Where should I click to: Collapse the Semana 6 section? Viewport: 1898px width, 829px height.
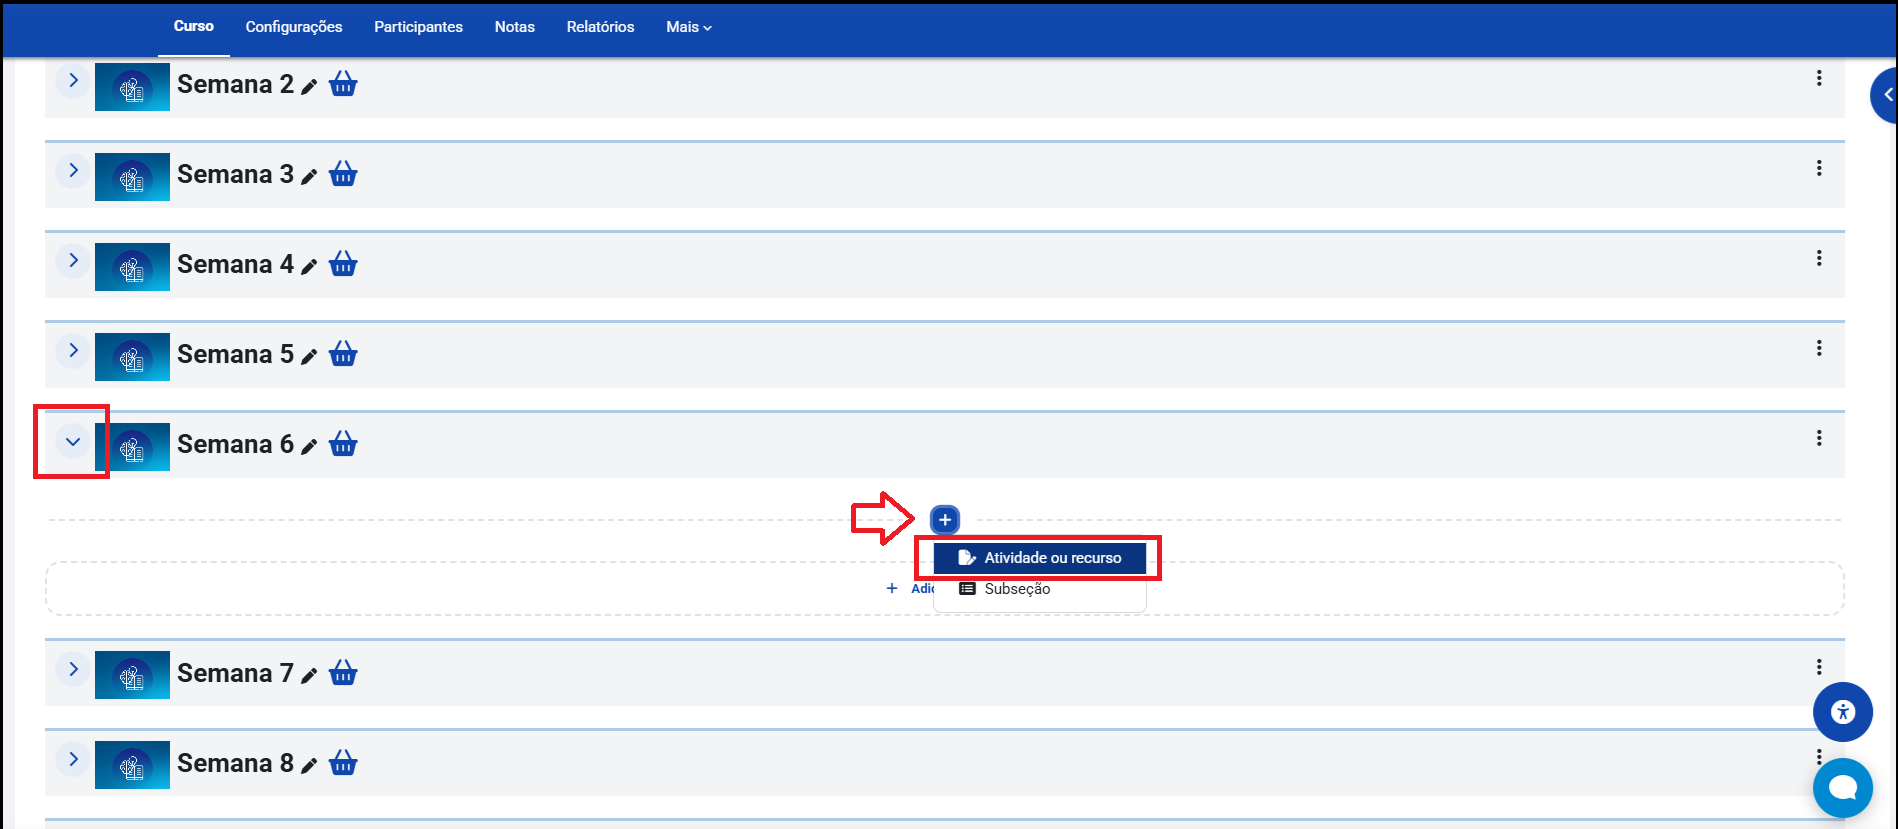72,441
